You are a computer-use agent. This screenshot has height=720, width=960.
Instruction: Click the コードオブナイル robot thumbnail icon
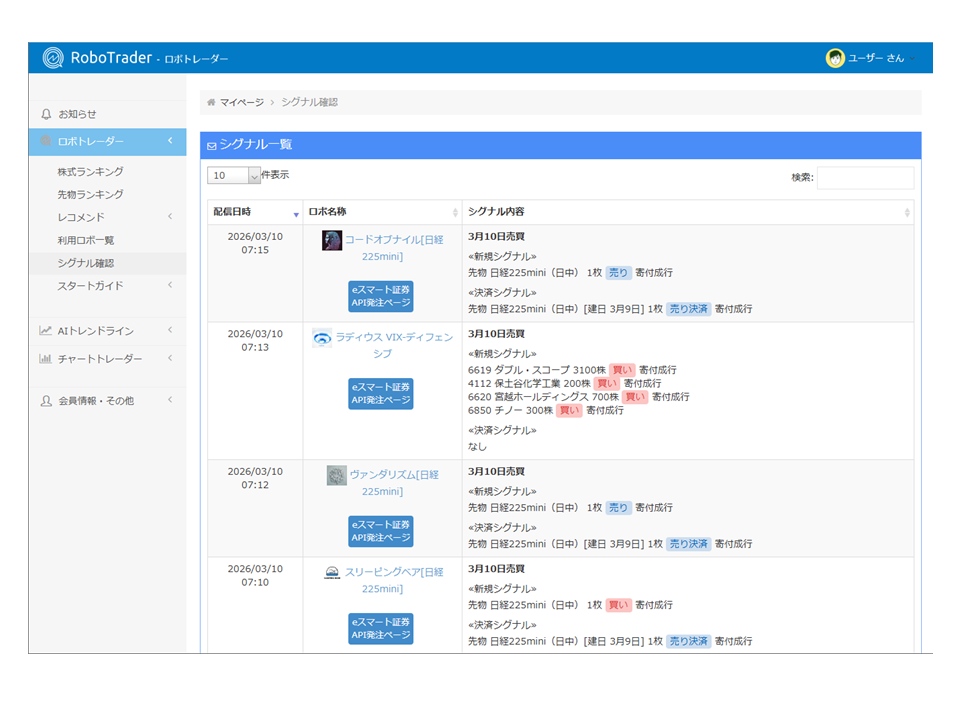[x=332, y=240]
